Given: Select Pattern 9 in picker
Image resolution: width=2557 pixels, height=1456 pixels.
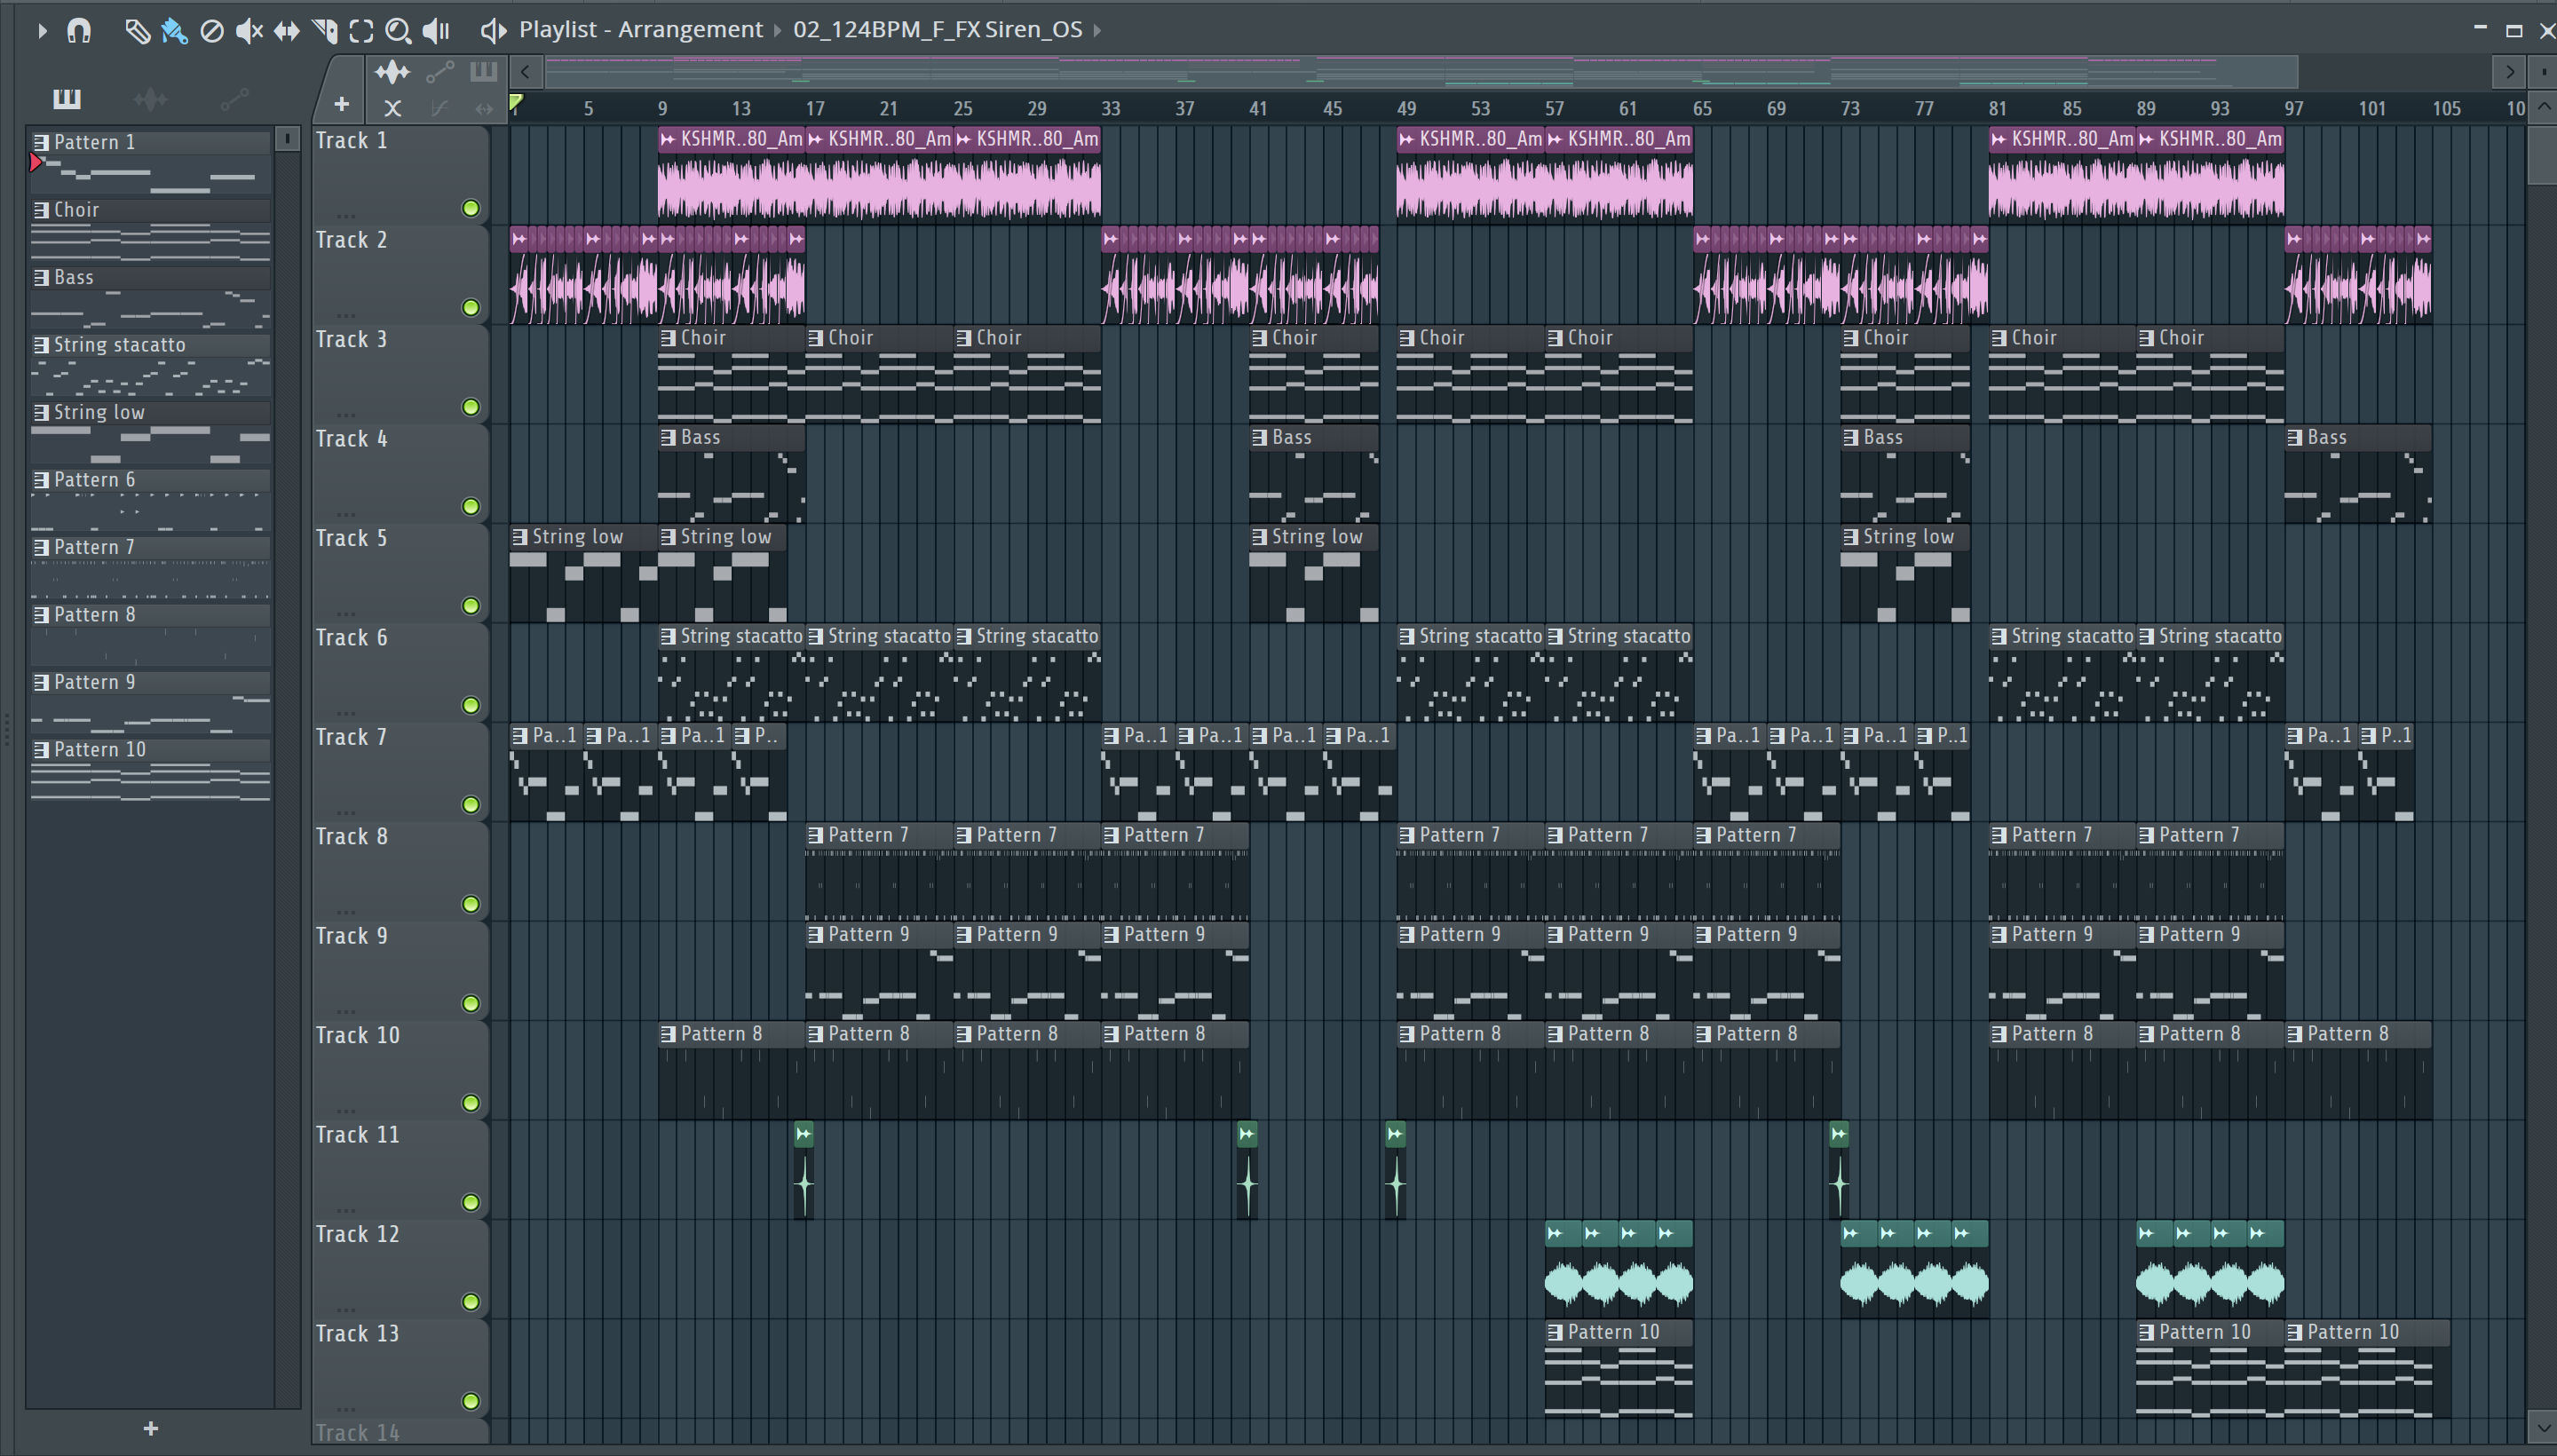Looking at the screenshot, I should [x=150, y=702].
